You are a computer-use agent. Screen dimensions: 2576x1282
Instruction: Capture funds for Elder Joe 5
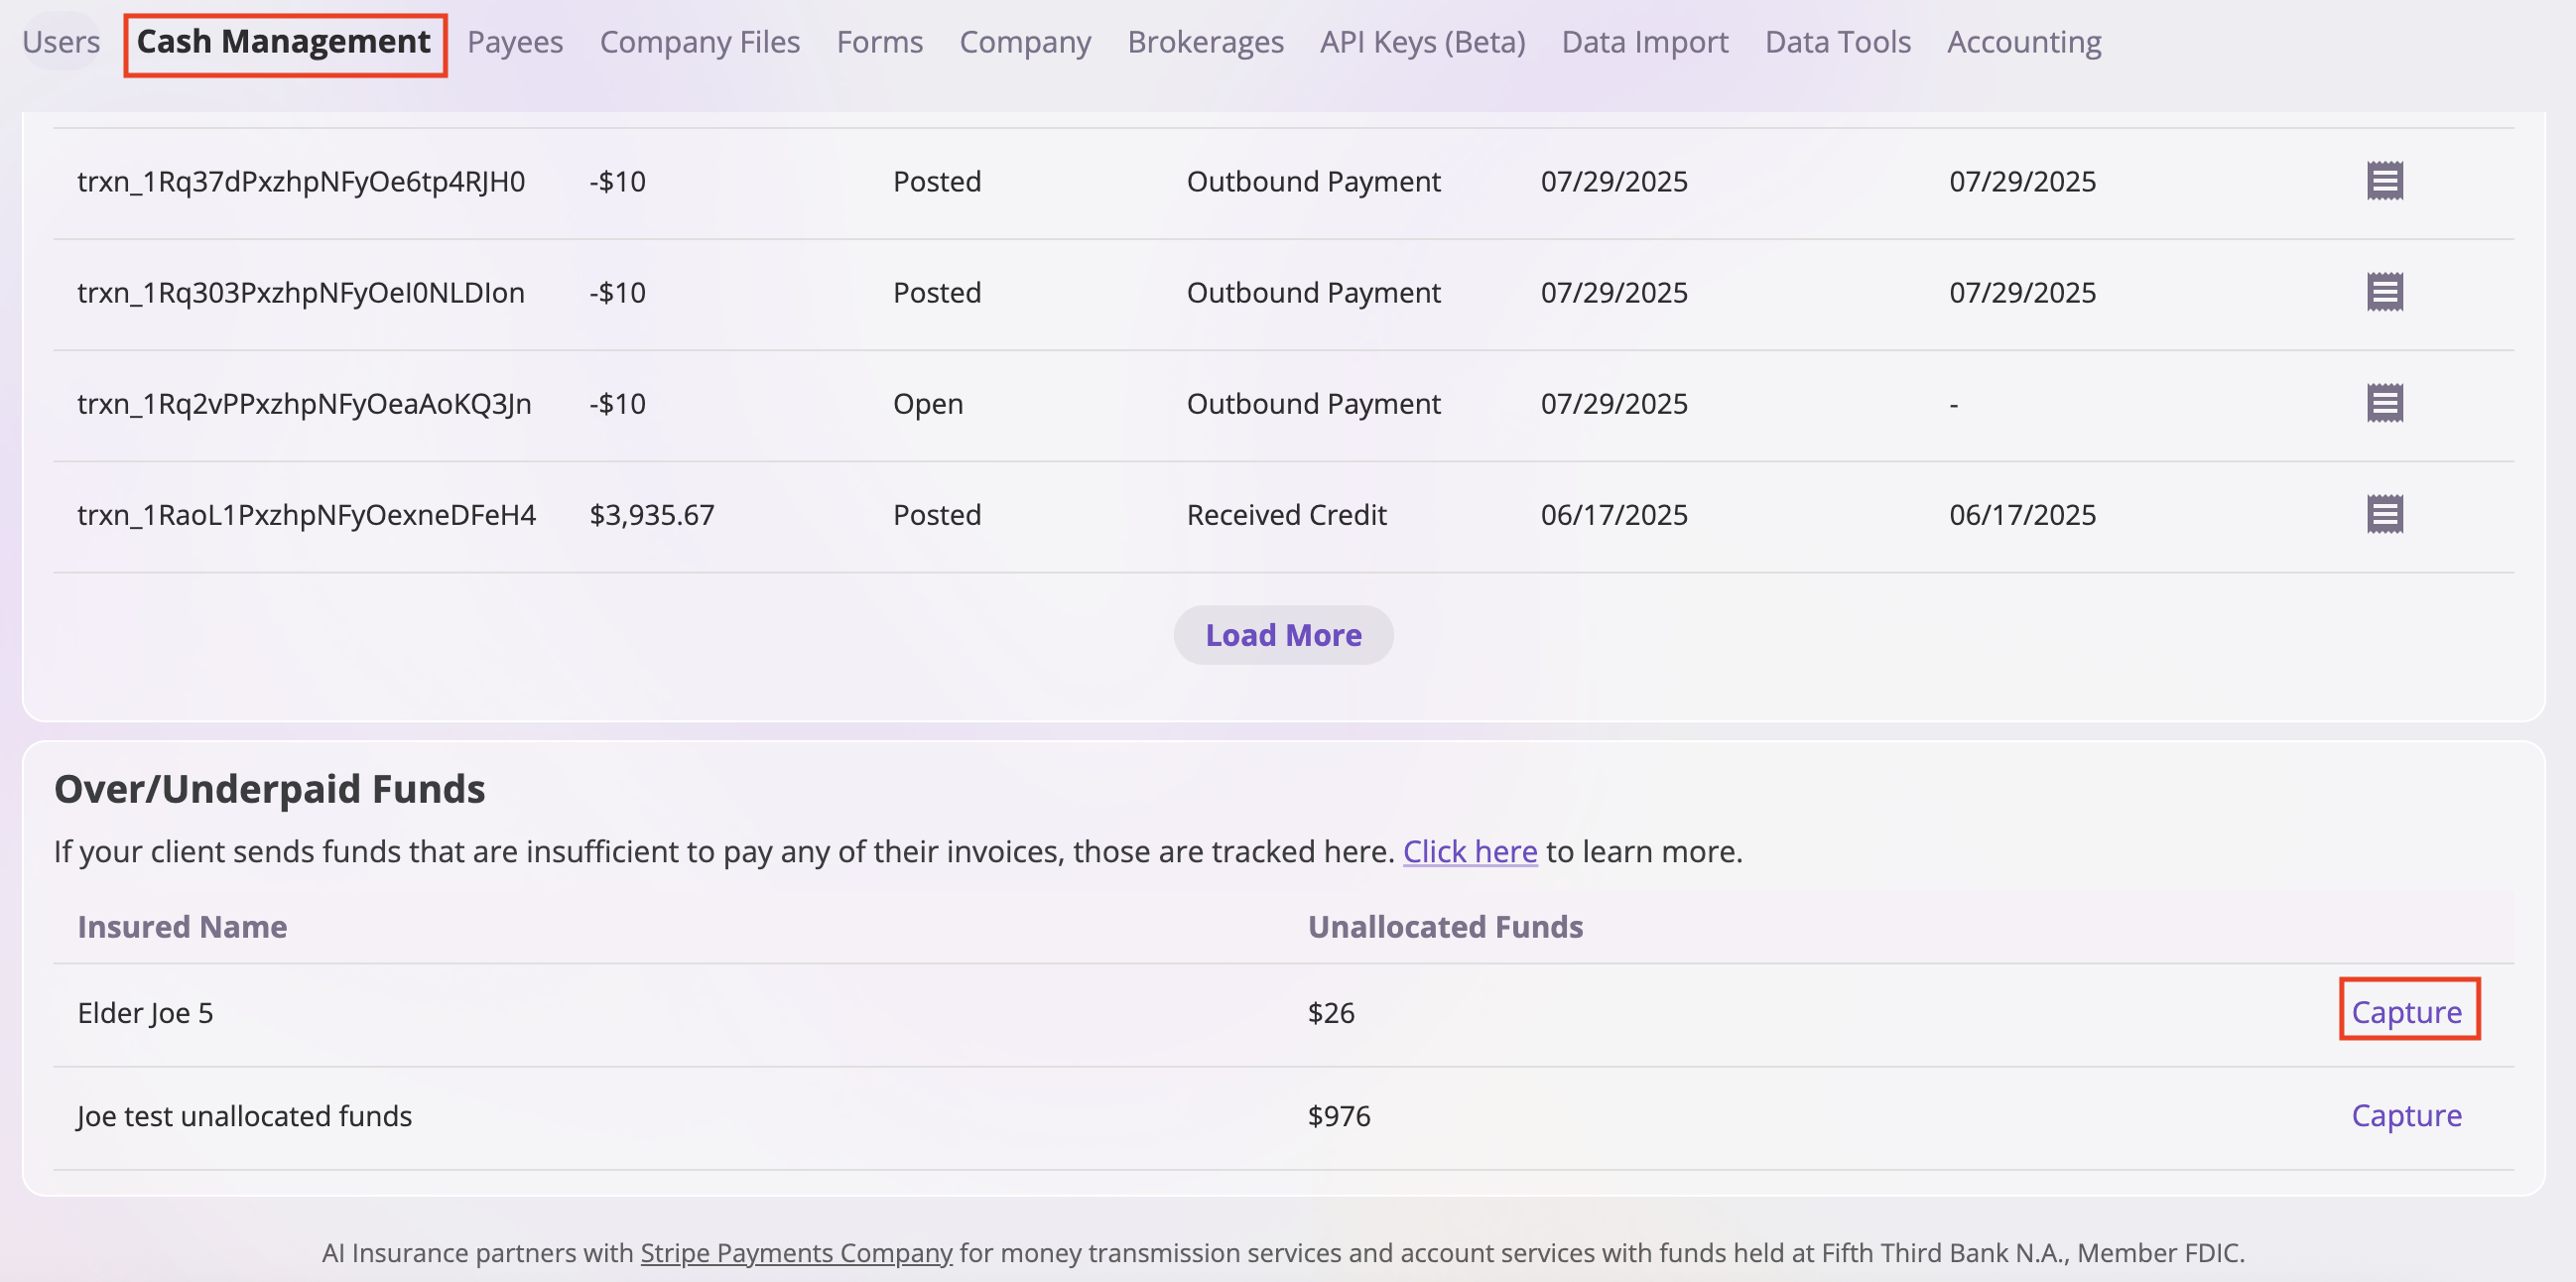[2406, 1012]
